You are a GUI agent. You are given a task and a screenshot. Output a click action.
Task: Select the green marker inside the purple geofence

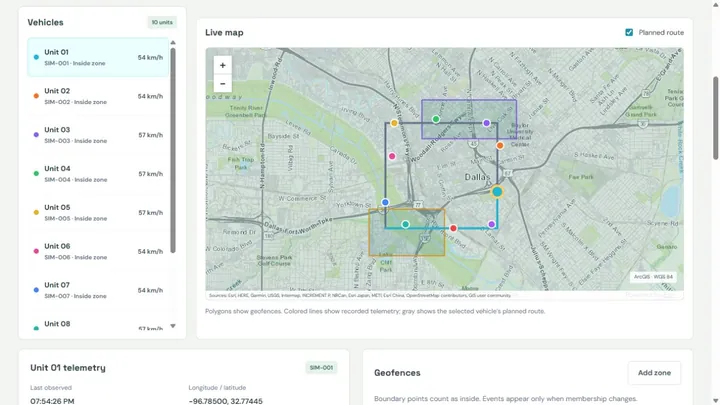(436, 119)
